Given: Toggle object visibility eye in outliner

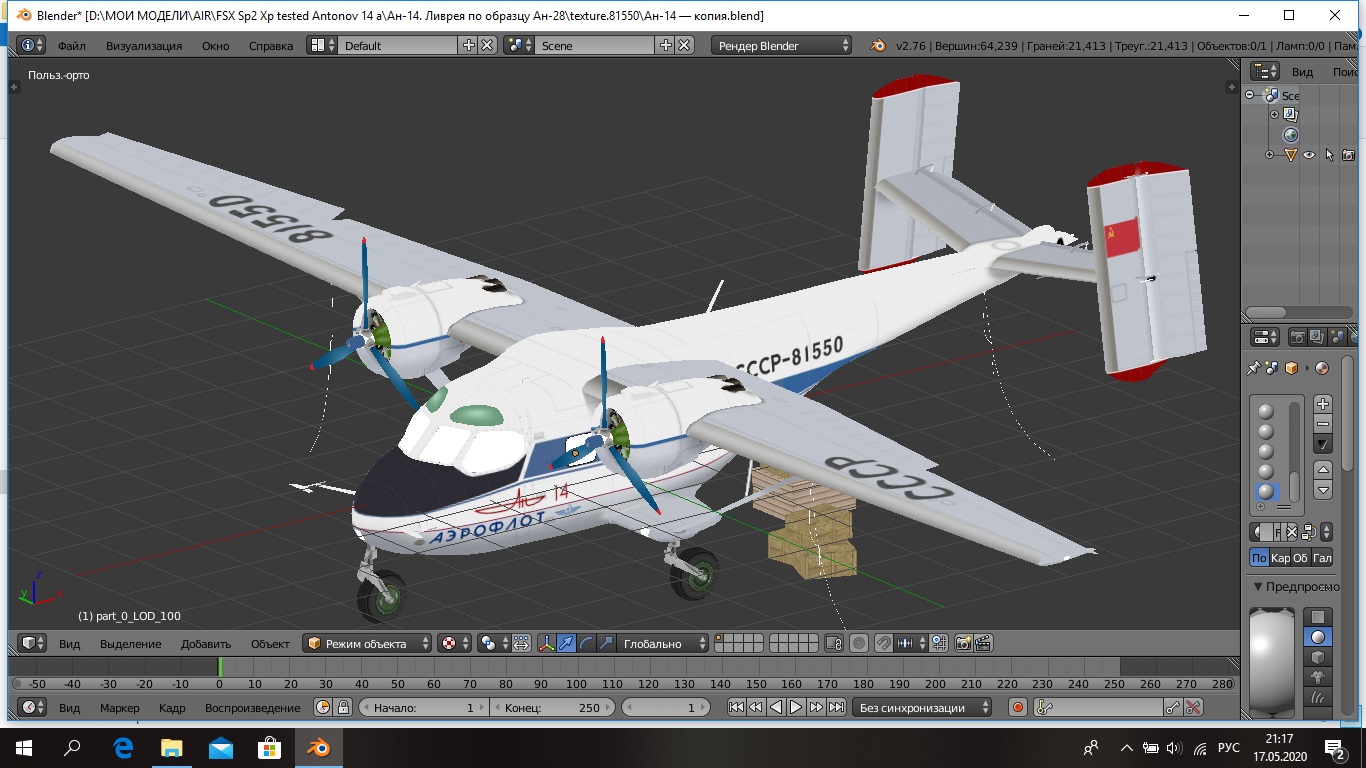Looking at the screenshot, I should pos(1308,155).
